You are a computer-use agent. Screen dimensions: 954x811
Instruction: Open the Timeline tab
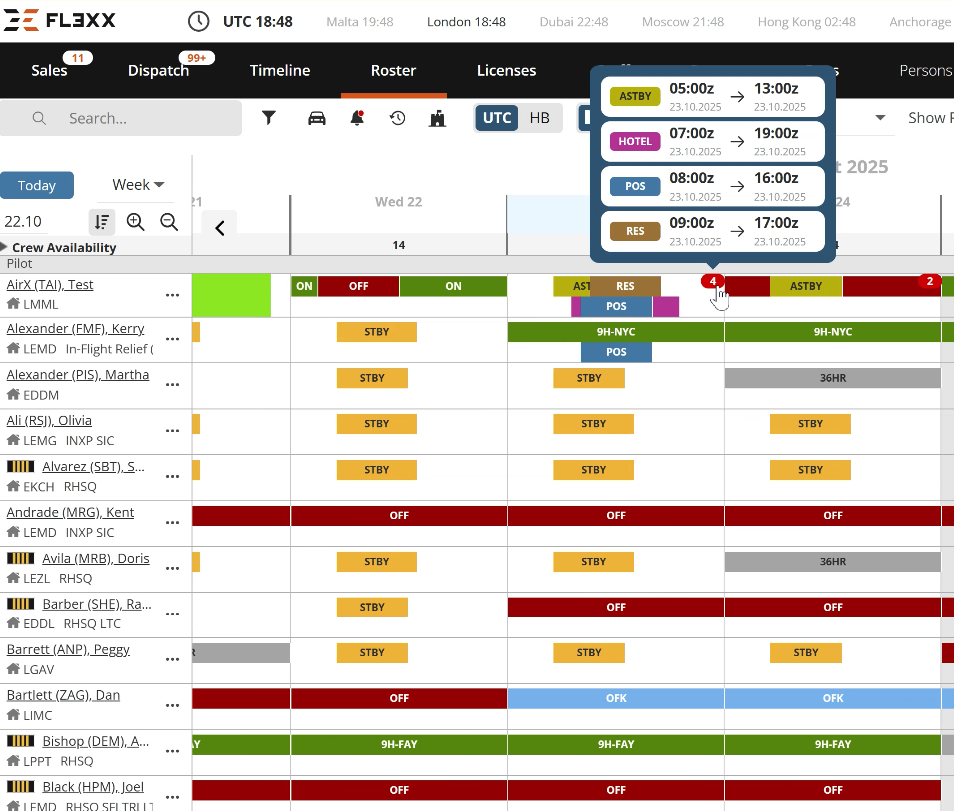click(x=280, y=70)
